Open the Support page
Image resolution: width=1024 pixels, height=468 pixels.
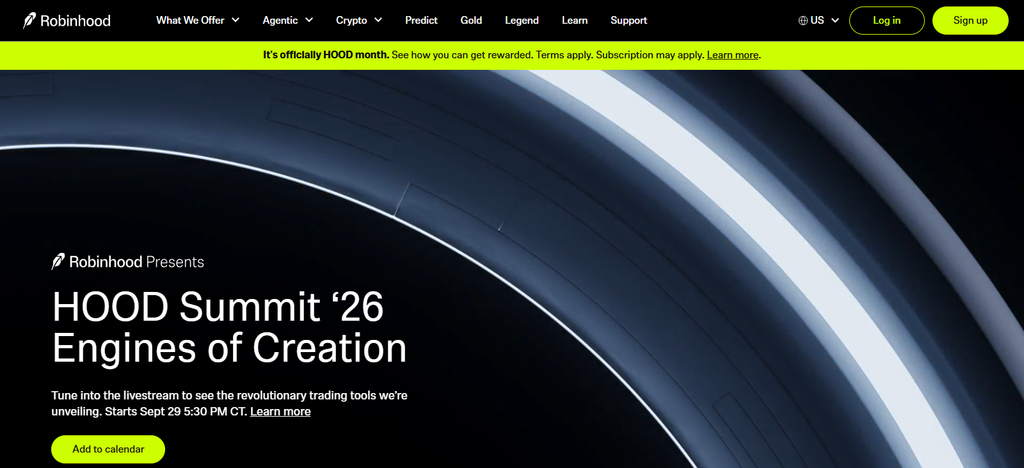(x=629, y=20)
